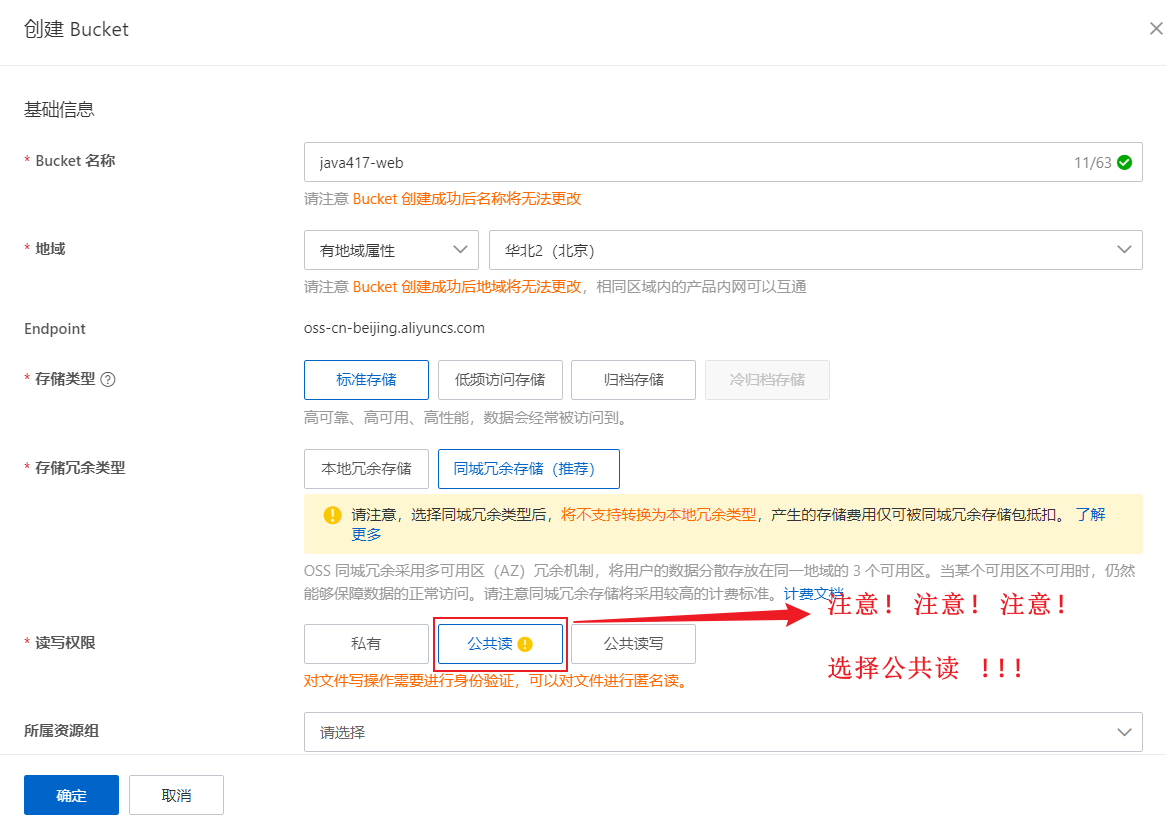Image resolution: width=1166 pixels, height=826 pixels.
Task: Close the 创建 Bucket dialog with X
Action: tap(1156, 28)
